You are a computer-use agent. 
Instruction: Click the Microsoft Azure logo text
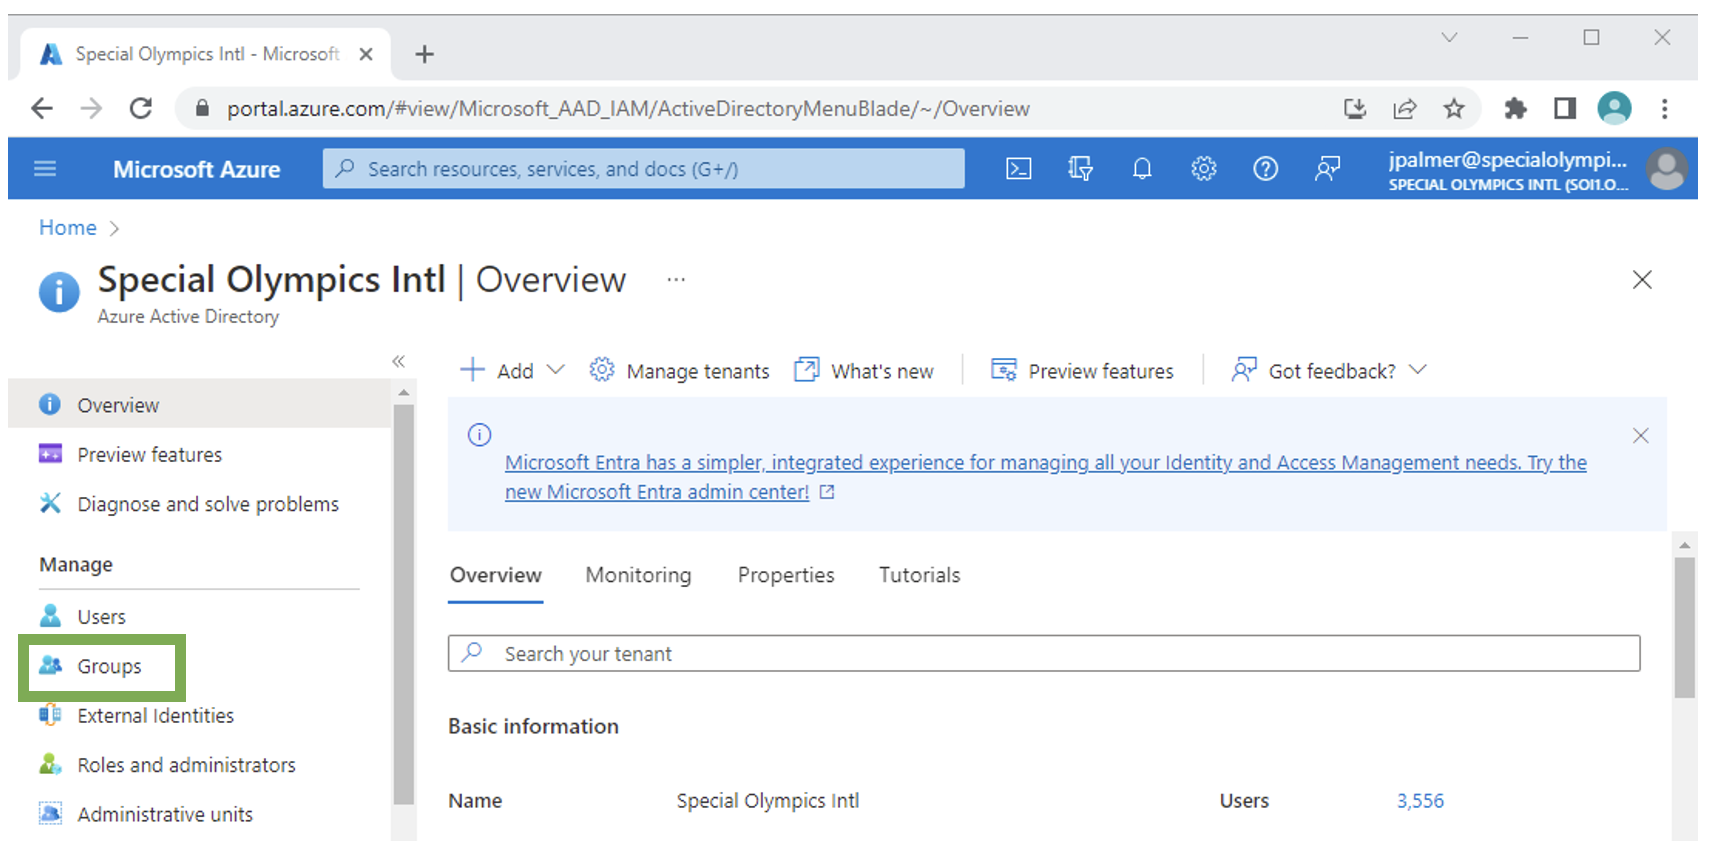196,169
